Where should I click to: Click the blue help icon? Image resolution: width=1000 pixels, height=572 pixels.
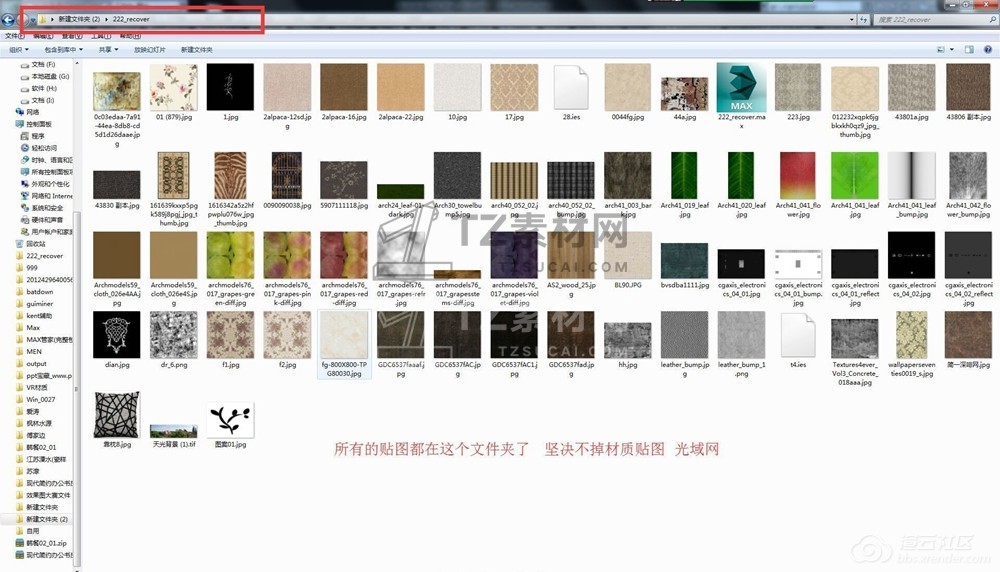click(988, 50)
